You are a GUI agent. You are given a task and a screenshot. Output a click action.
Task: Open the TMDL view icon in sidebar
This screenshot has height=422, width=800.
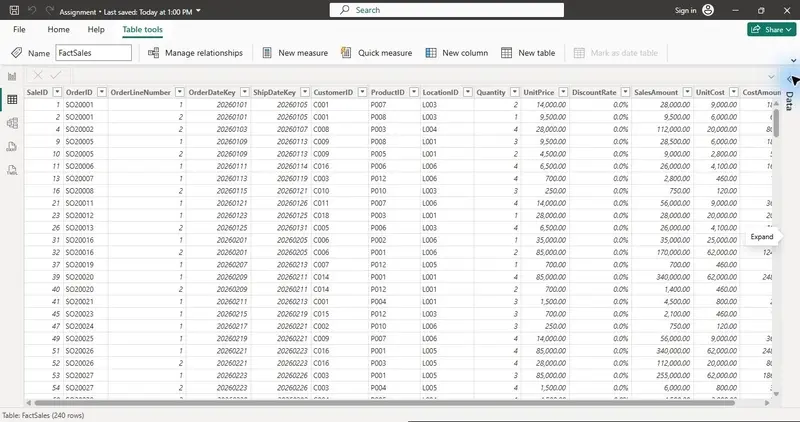point(12,170)
